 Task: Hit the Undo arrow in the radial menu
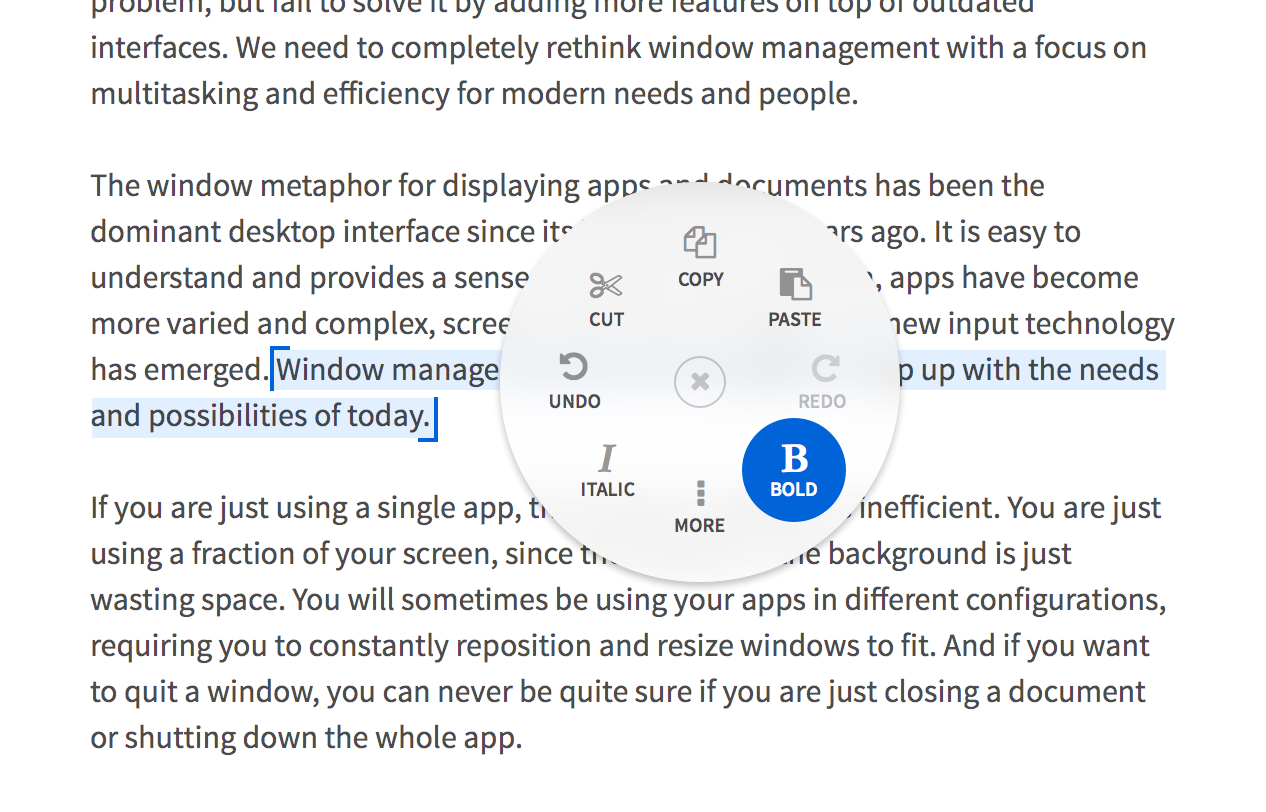coord(574,368)
